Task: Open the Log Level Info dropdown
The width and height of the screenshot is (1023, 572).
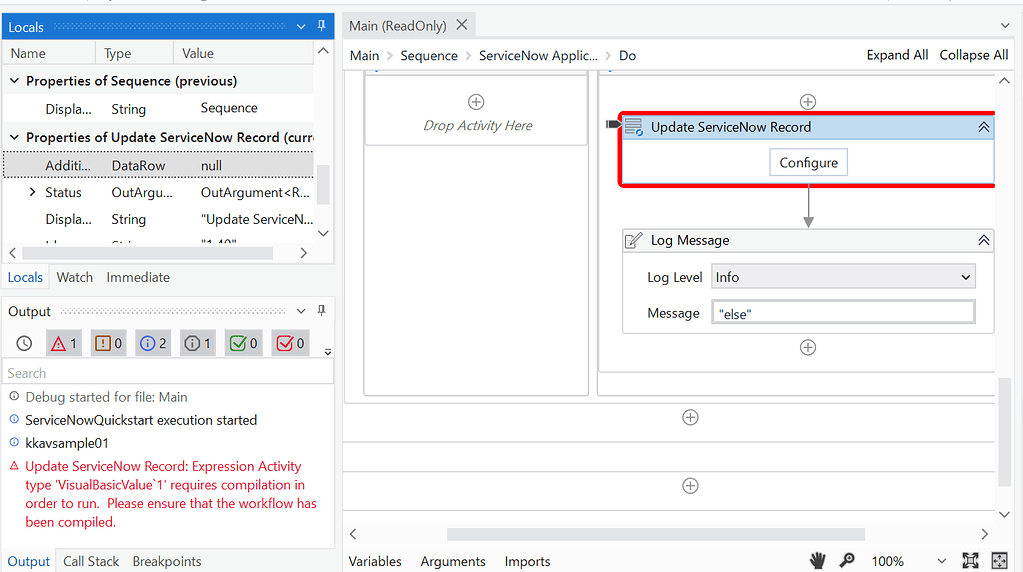Action: (x=843, y=277)
